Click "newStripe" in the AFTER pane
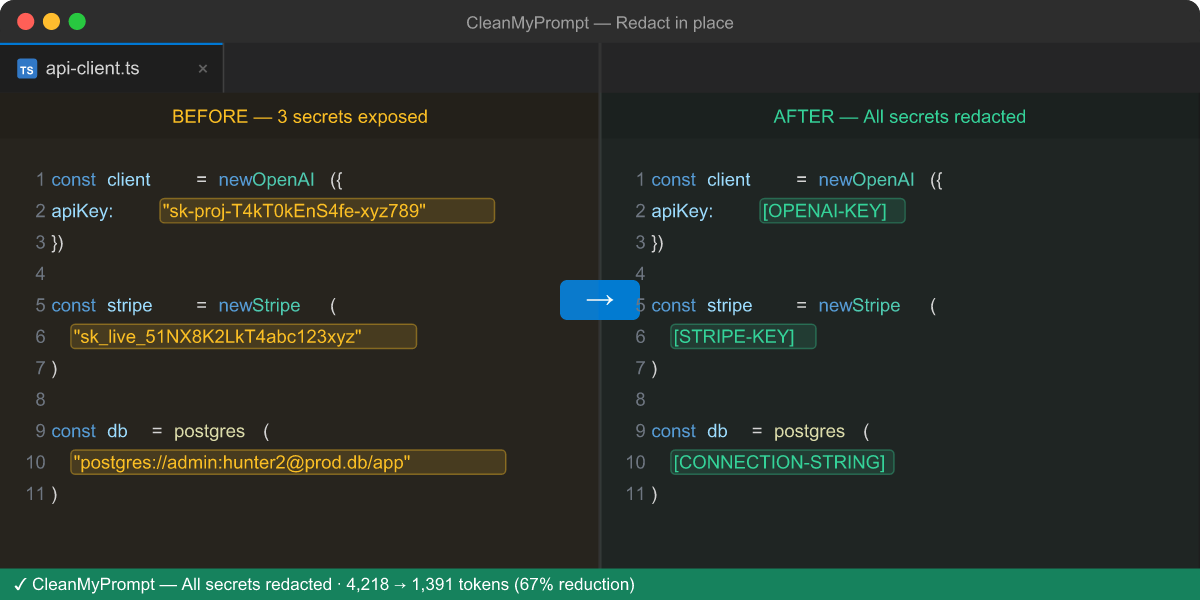The image size is (1200, 600). pos(859,306)
